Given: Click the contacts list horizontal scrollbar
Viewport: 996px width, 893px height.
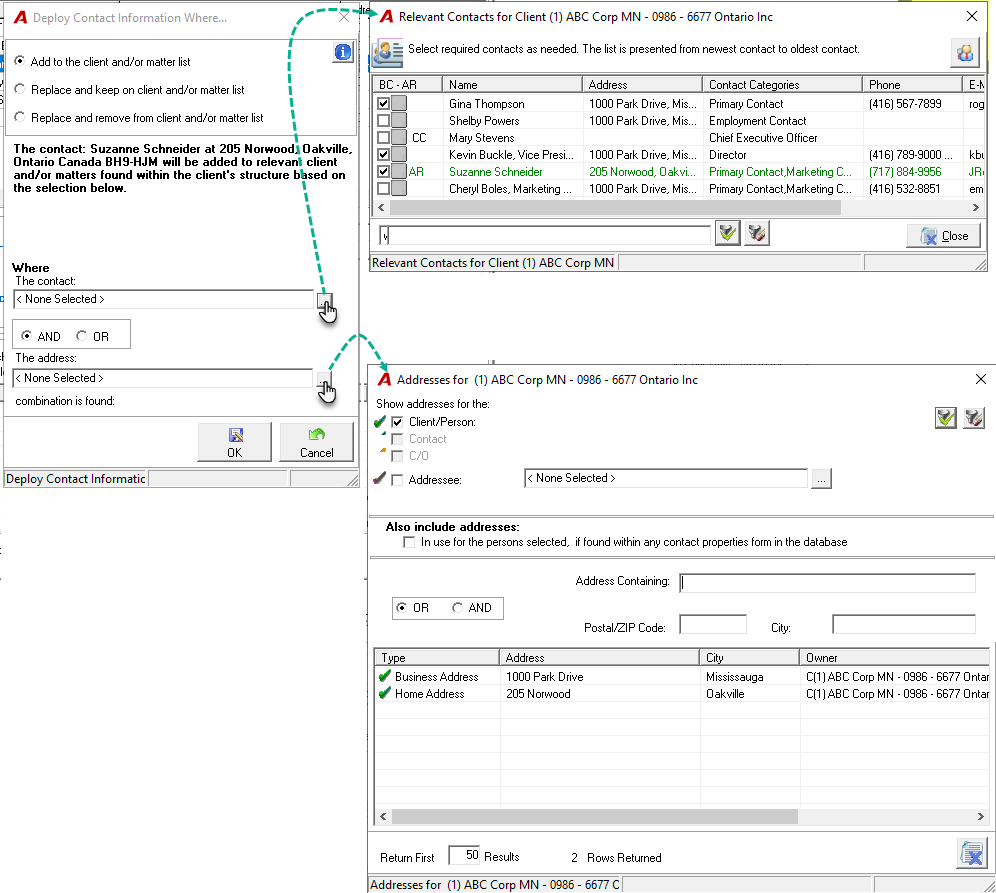Looking at the screenshot, I should 680,208.
